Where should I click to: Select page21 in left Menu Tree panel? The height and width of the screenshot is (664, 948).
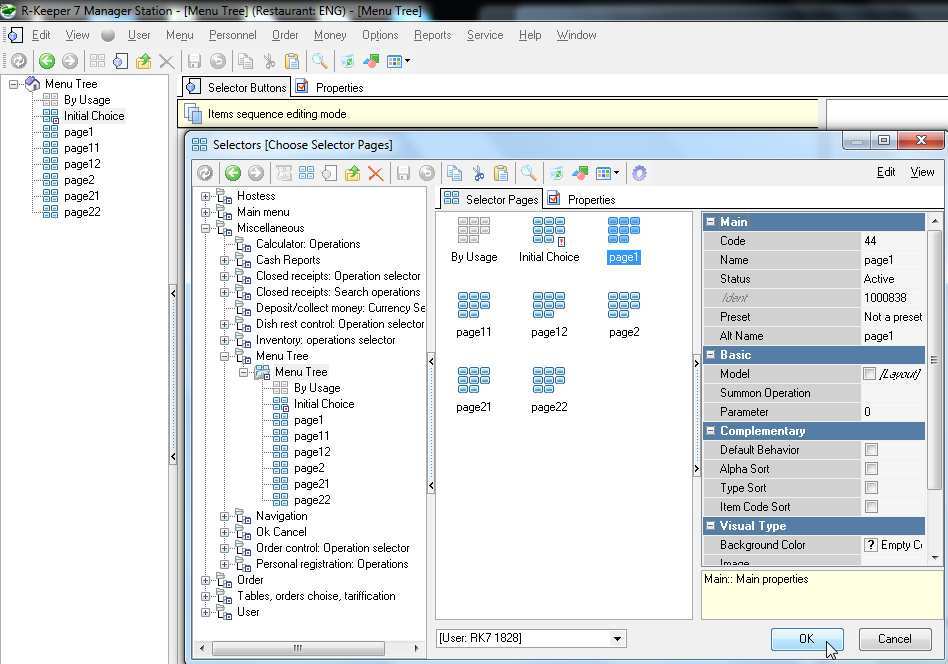coord(82,196)
